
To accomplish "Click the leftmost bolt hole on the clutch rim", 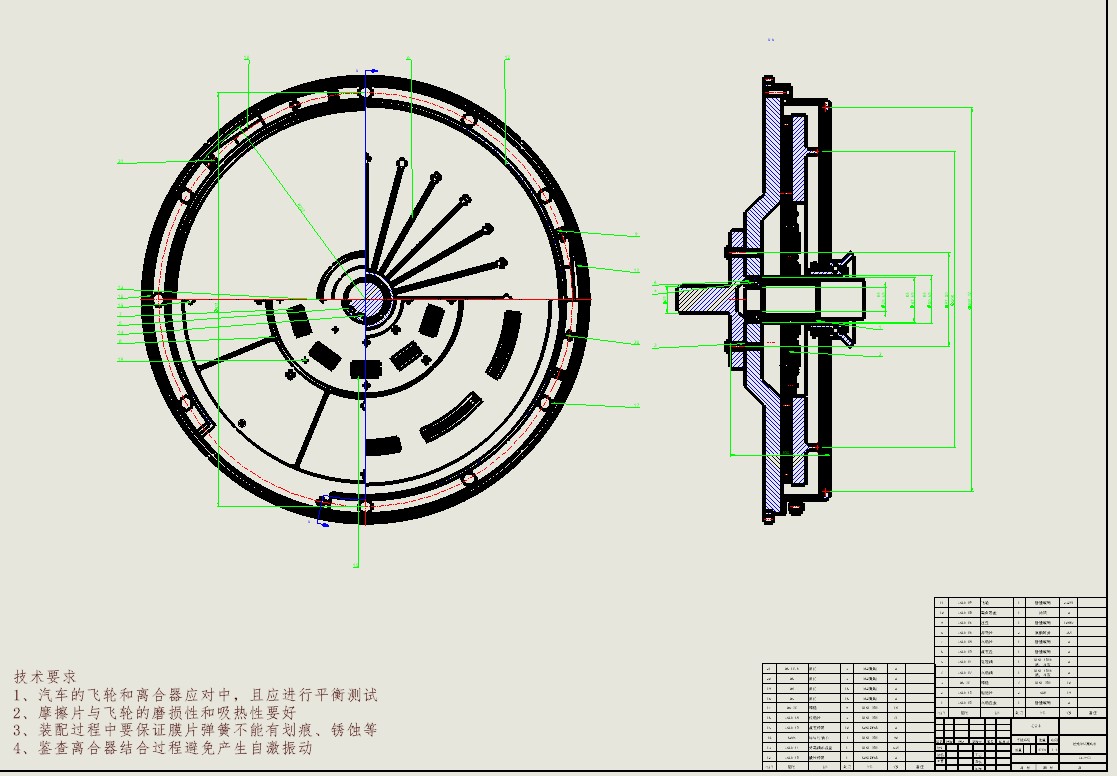I will point(158,299).
